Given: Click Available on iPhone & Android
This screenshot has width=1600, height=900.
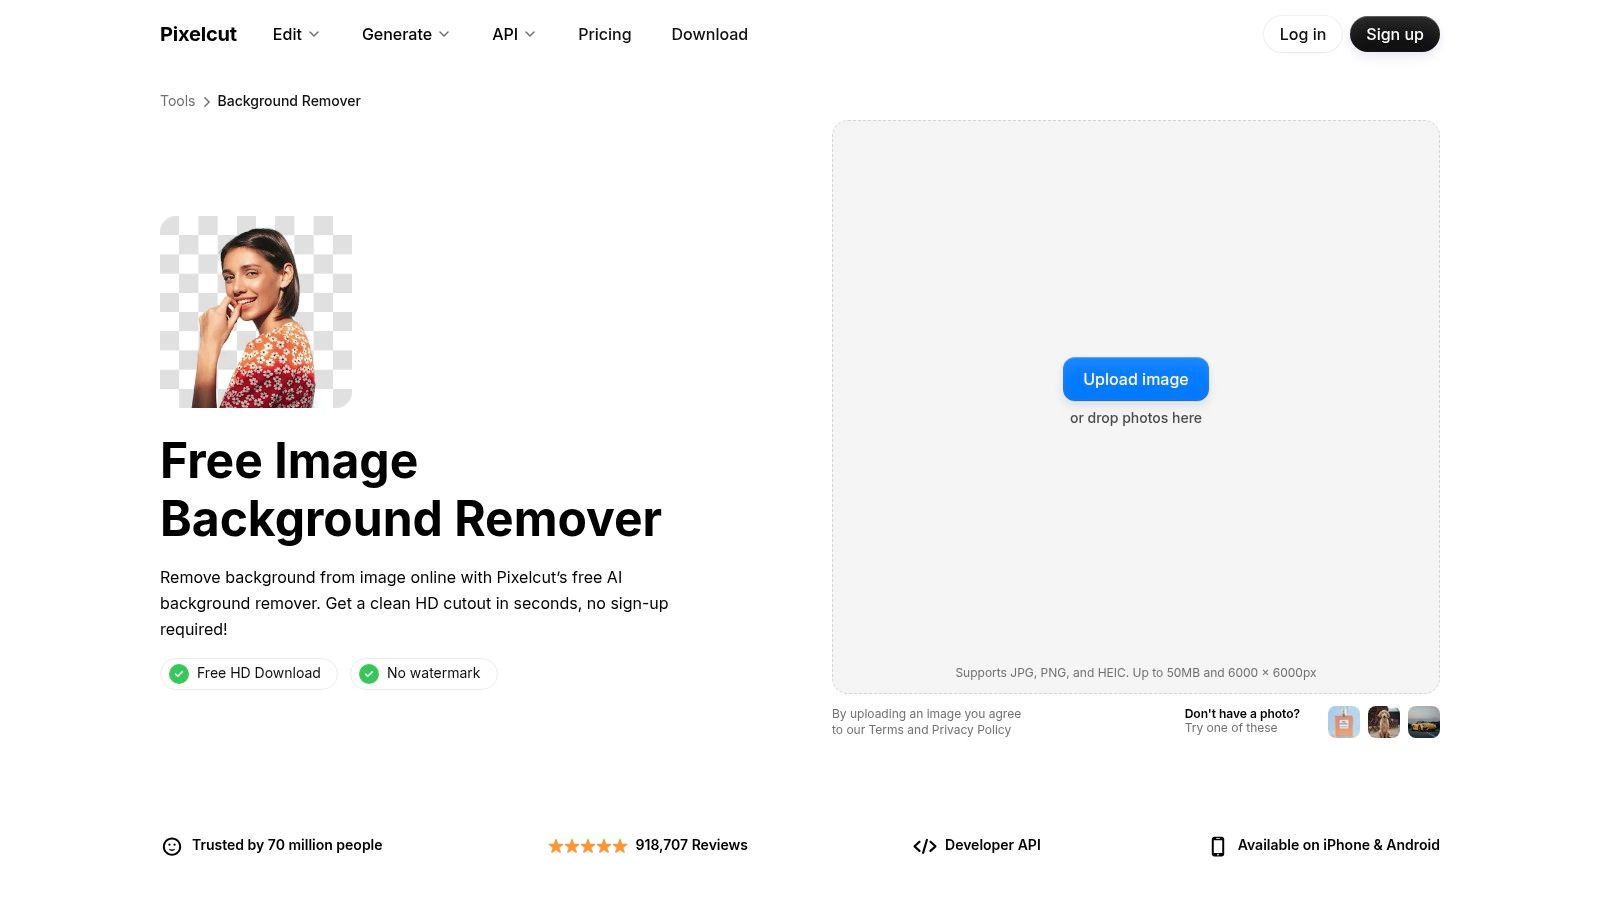Looking at the screenshot, I should pos(1338,845).
